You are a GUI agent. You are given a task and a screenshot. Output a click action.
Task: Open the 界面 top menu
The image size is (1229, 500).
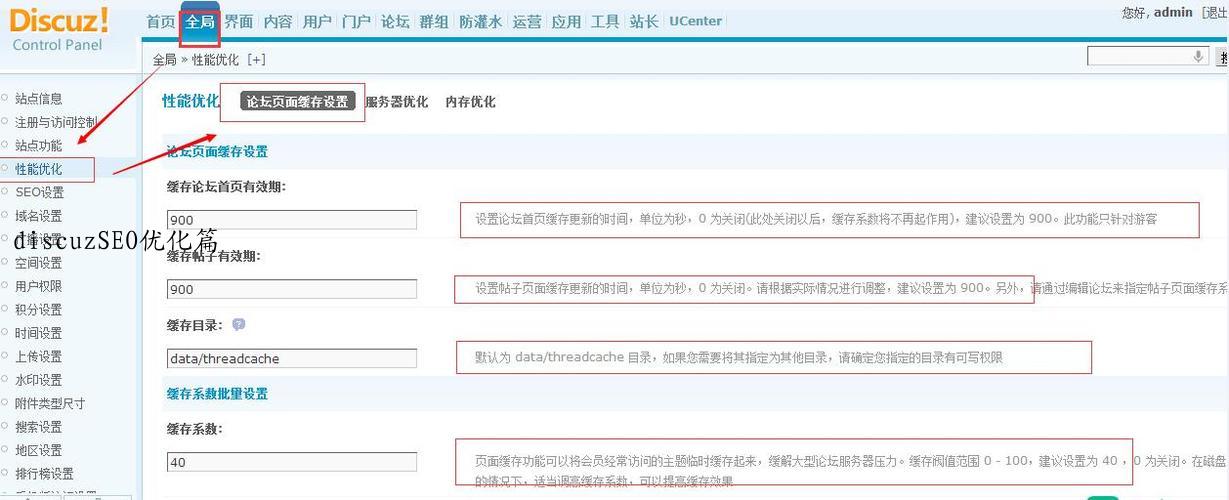click(x=239, y=21)
